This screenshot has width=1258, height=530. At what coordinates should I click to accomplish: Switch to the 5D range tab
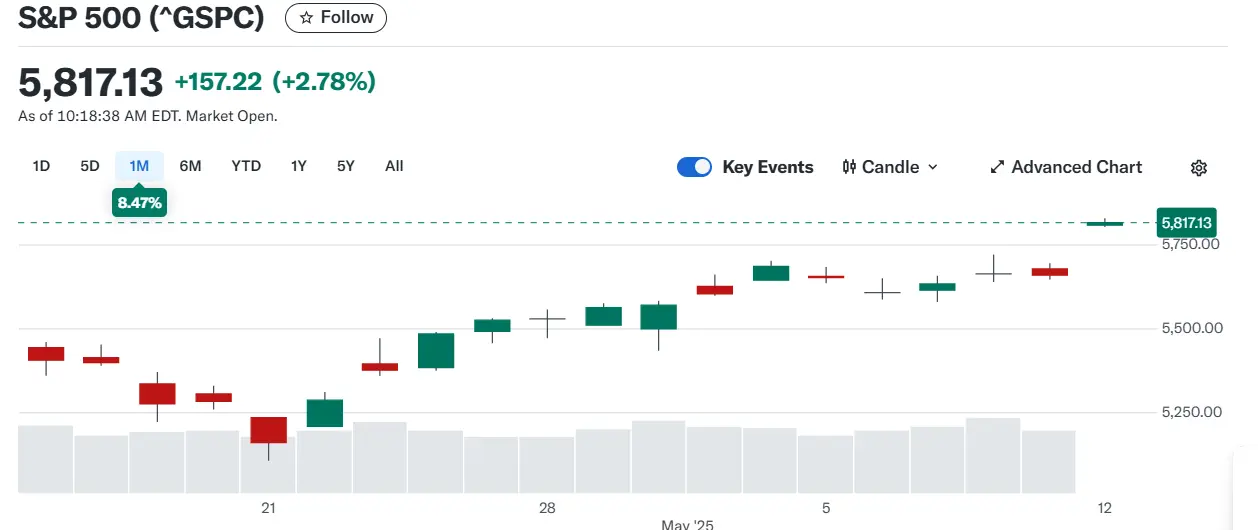(x=90, y=166)
